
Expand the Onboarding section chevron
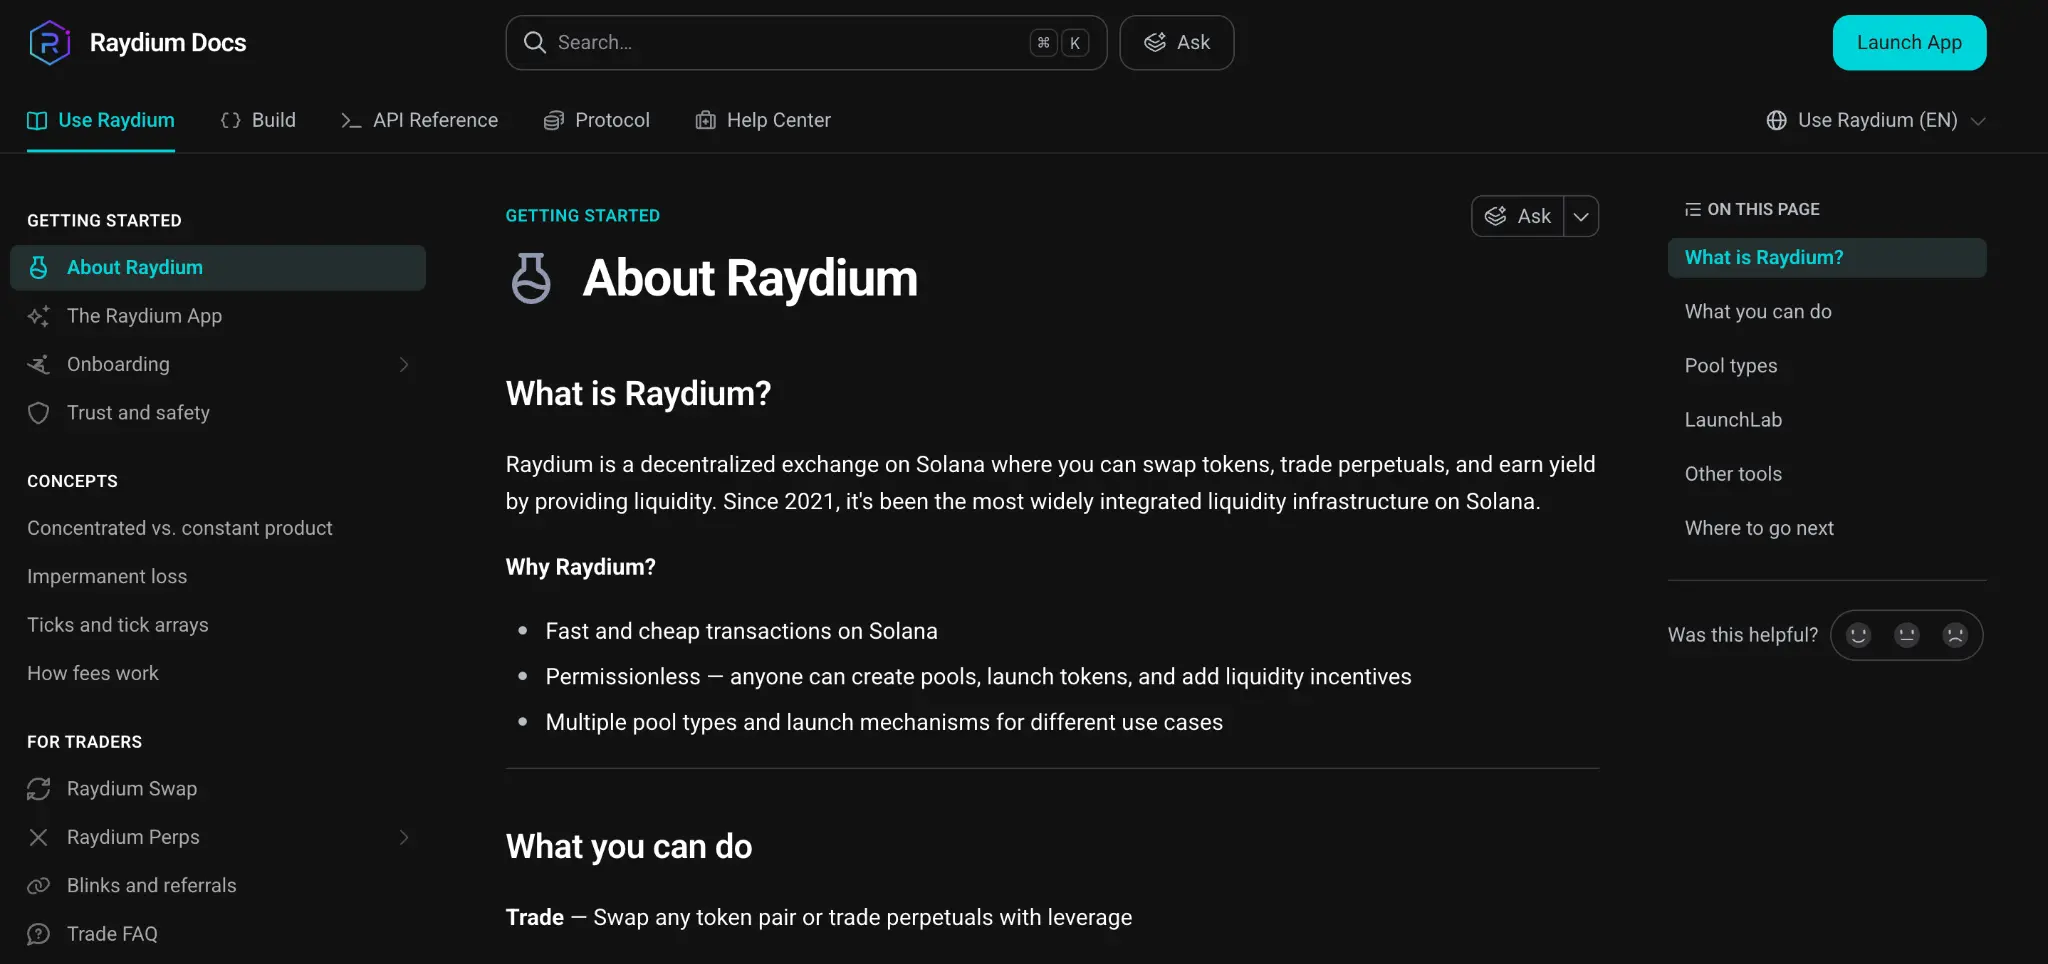click(404, 364)
